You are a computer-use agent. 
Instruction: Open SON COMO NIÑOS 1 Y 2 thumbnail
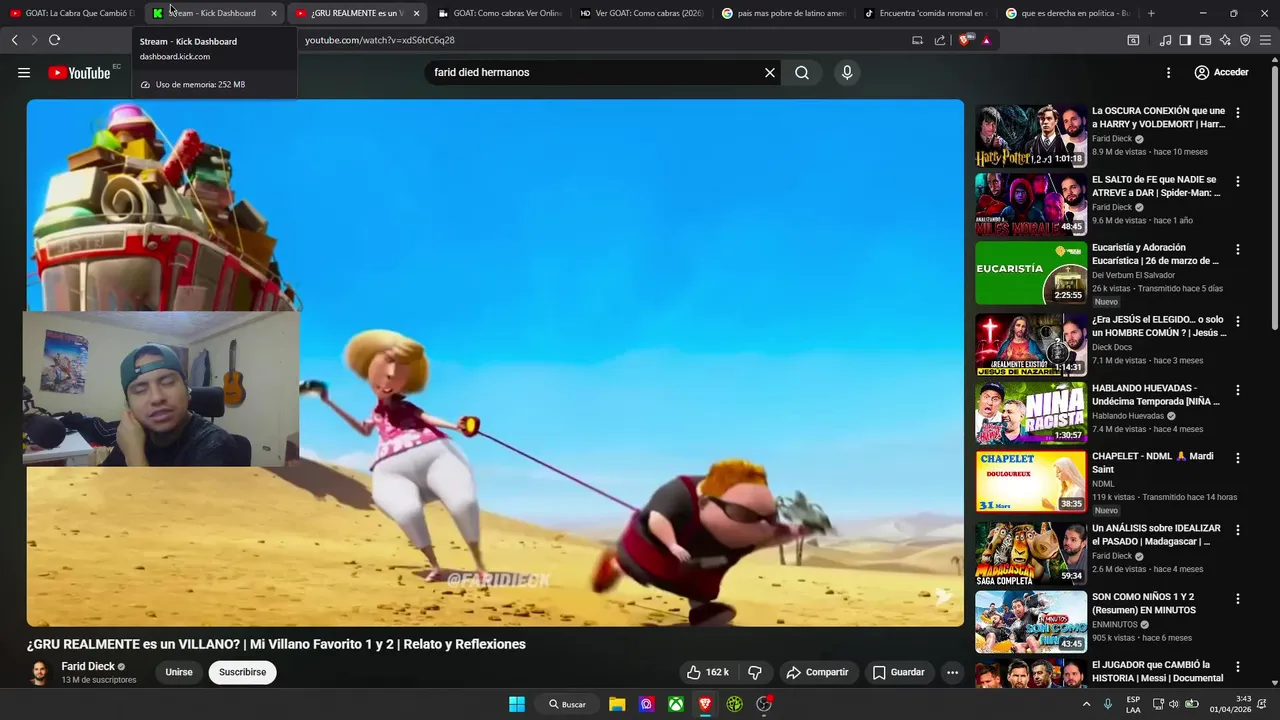coord(1031,621)
